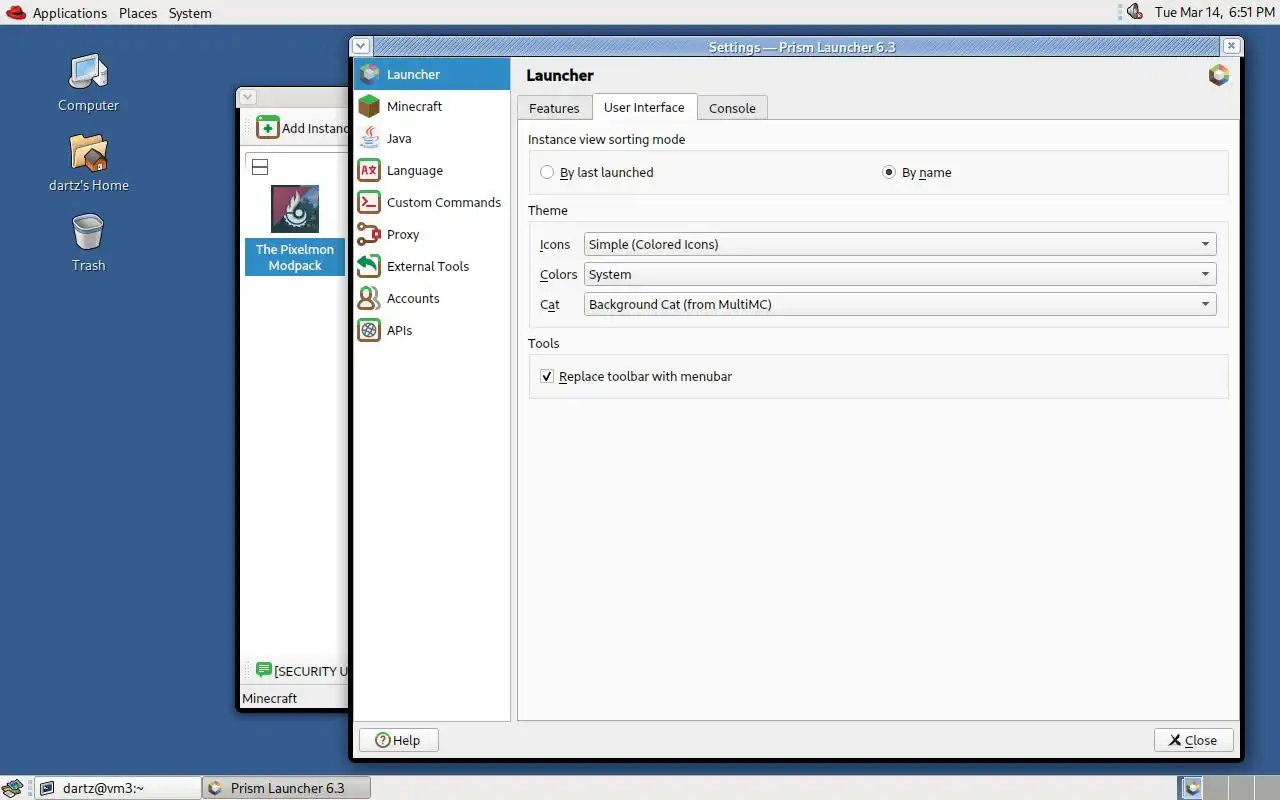Select By last launched sorting

point(597,172)
